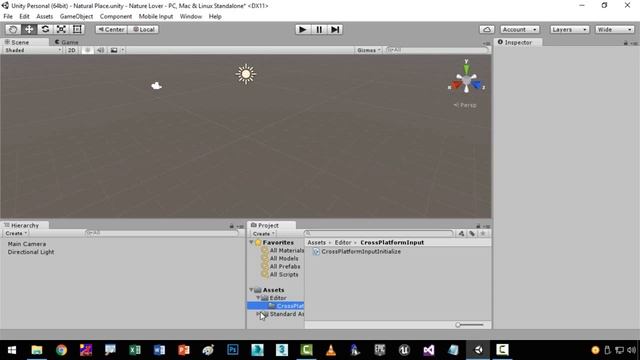Click the red X axis cone of gizmo
This screenshot has width=640, height=360.
pyautogui.click(x=456, y=84)
